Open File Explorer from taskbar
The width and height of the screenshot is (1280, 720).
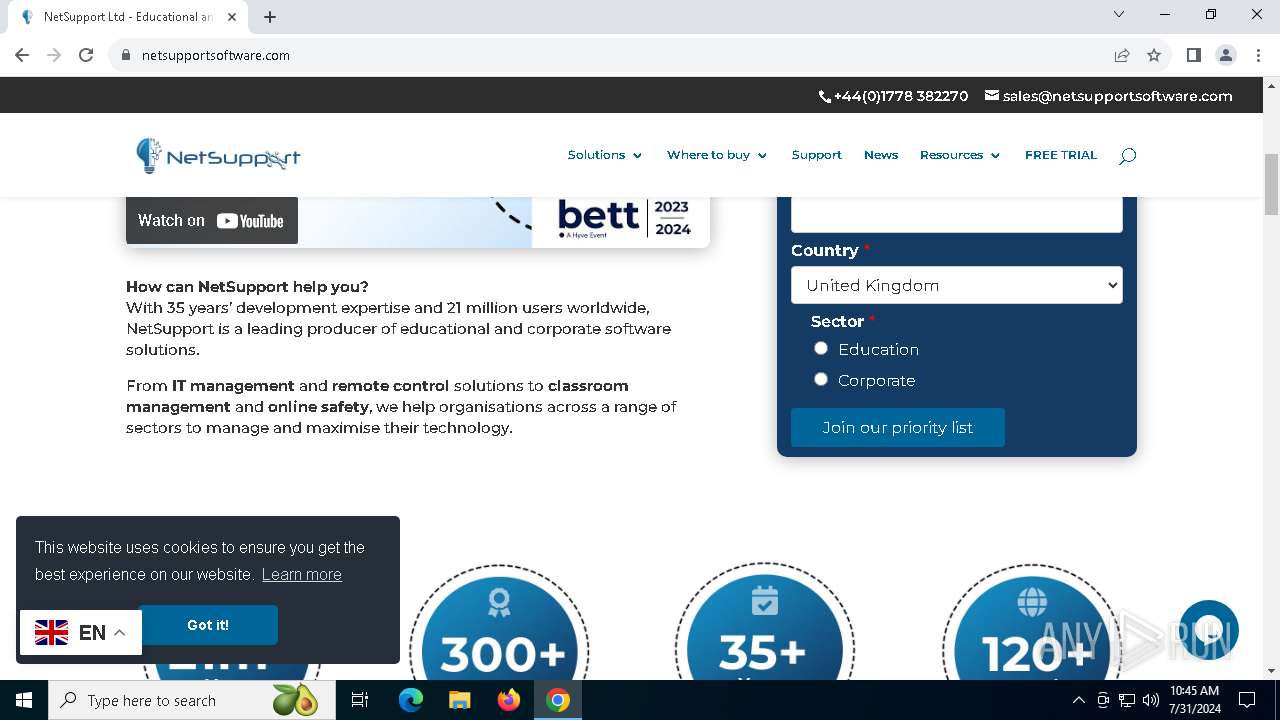(x=460, y=700)
